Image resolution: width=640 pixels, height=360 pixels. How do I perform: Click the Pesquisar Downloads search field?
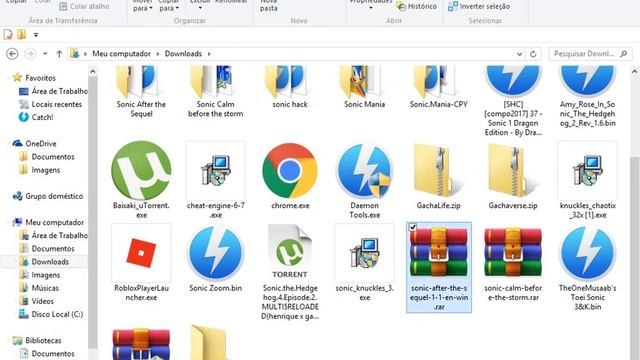[591, 54]
